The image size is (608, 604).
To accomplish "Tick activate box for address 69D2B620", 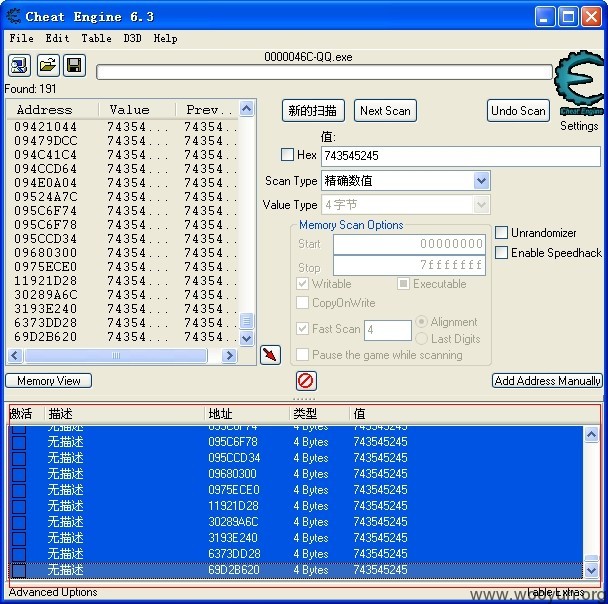I will click(19, 570).
